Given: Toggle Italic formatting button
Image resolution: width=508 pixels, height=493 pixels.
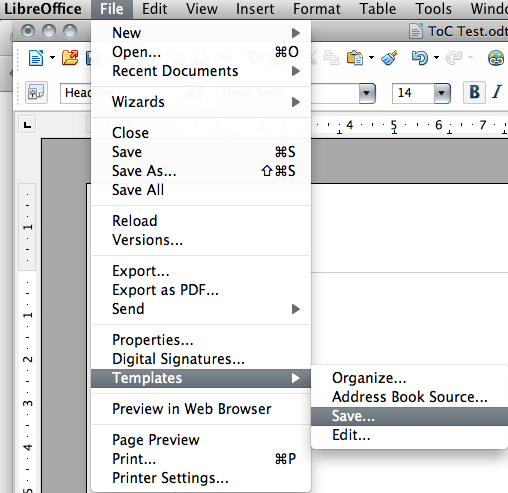Looking at the screenshot, I should coord(497,92).
